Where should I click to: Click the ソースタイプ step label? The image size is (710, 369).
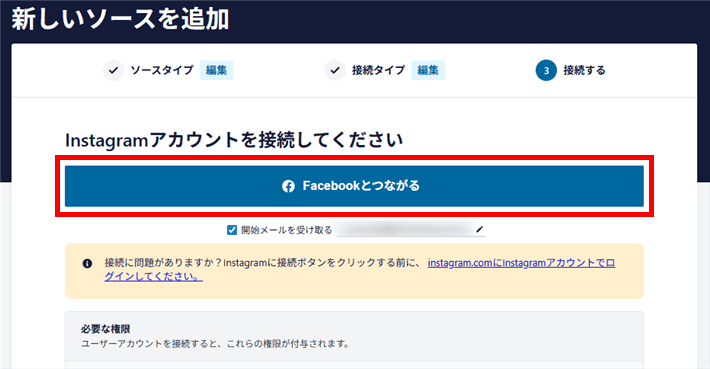pos(162,70)
